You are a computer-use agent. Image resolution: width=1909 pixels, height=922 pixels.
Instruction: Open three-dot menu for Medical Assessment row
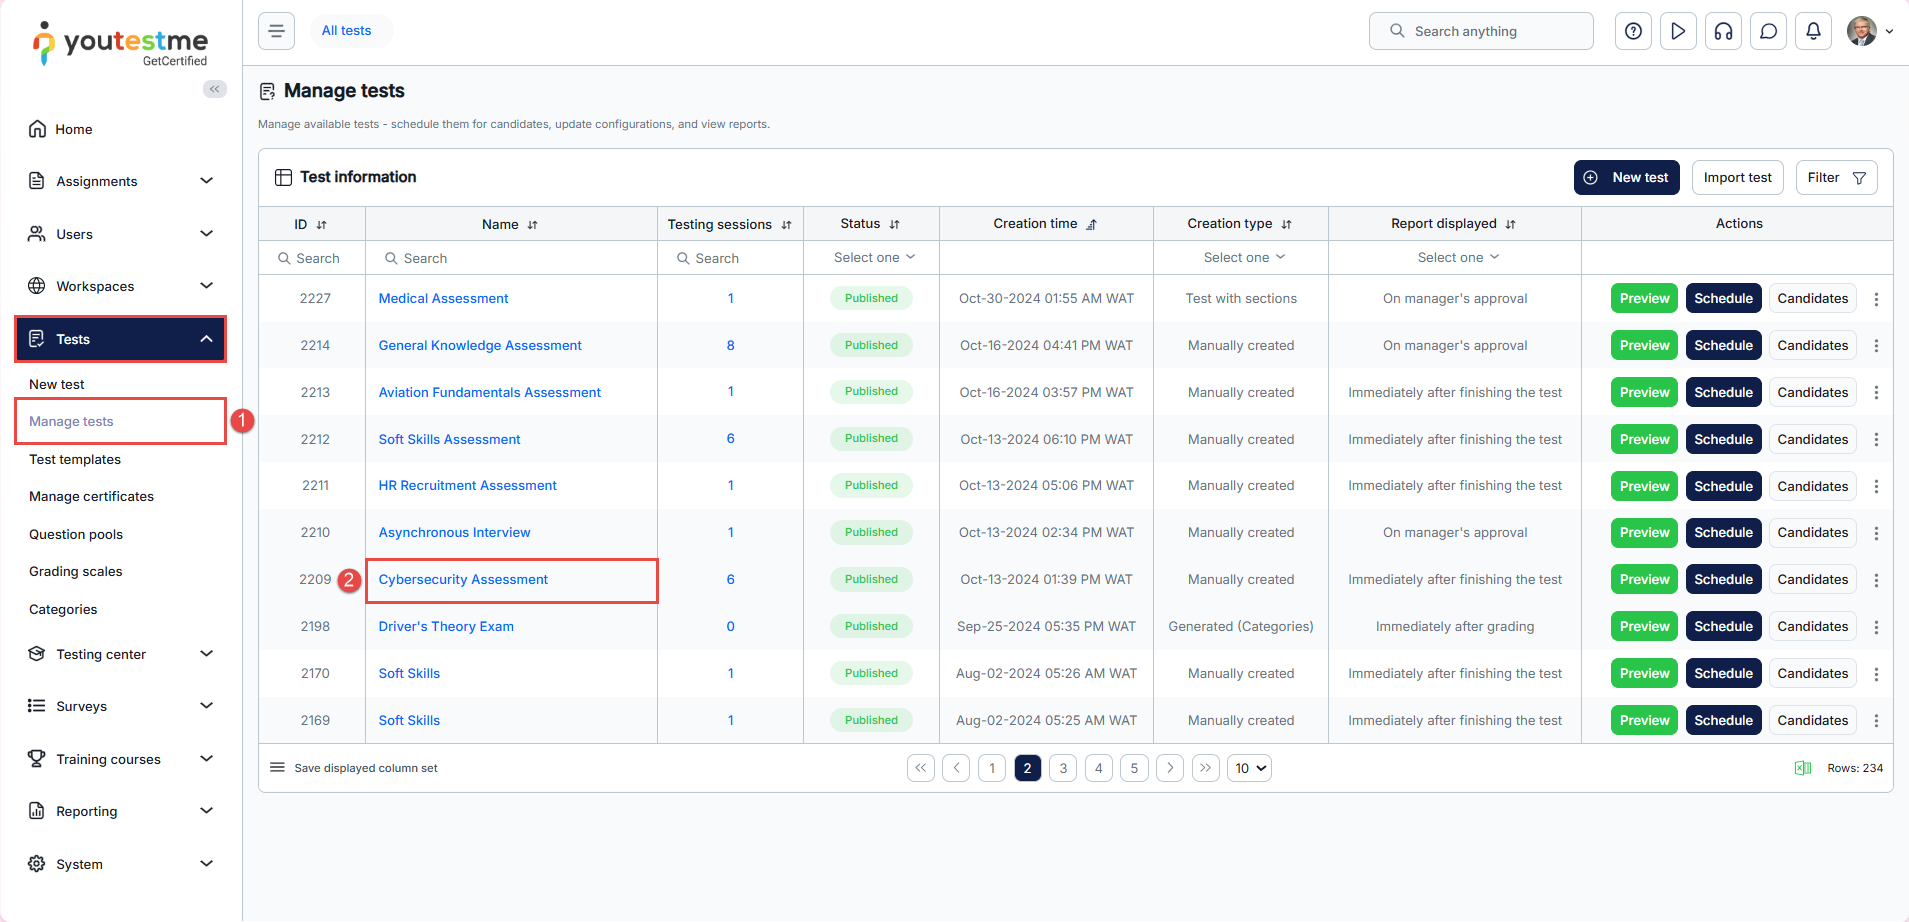click(x=1876, y=299)
